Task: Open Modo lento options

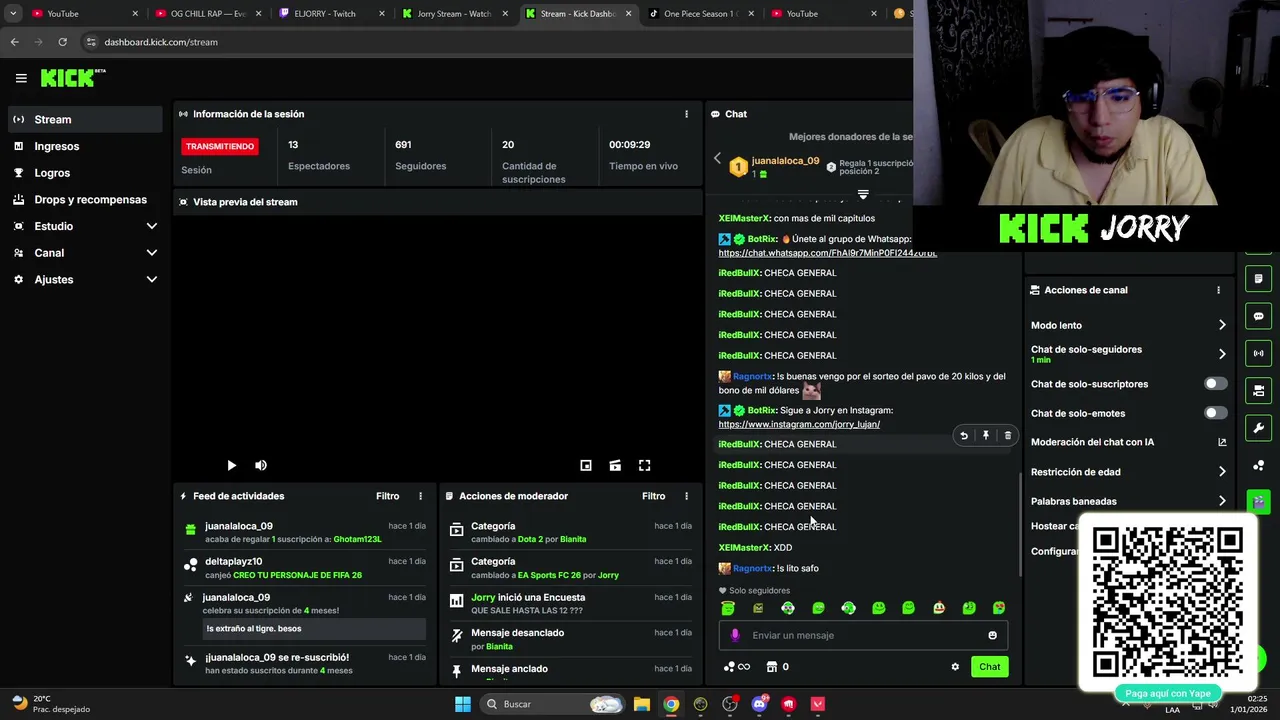Action: (x=1128, y=325)
